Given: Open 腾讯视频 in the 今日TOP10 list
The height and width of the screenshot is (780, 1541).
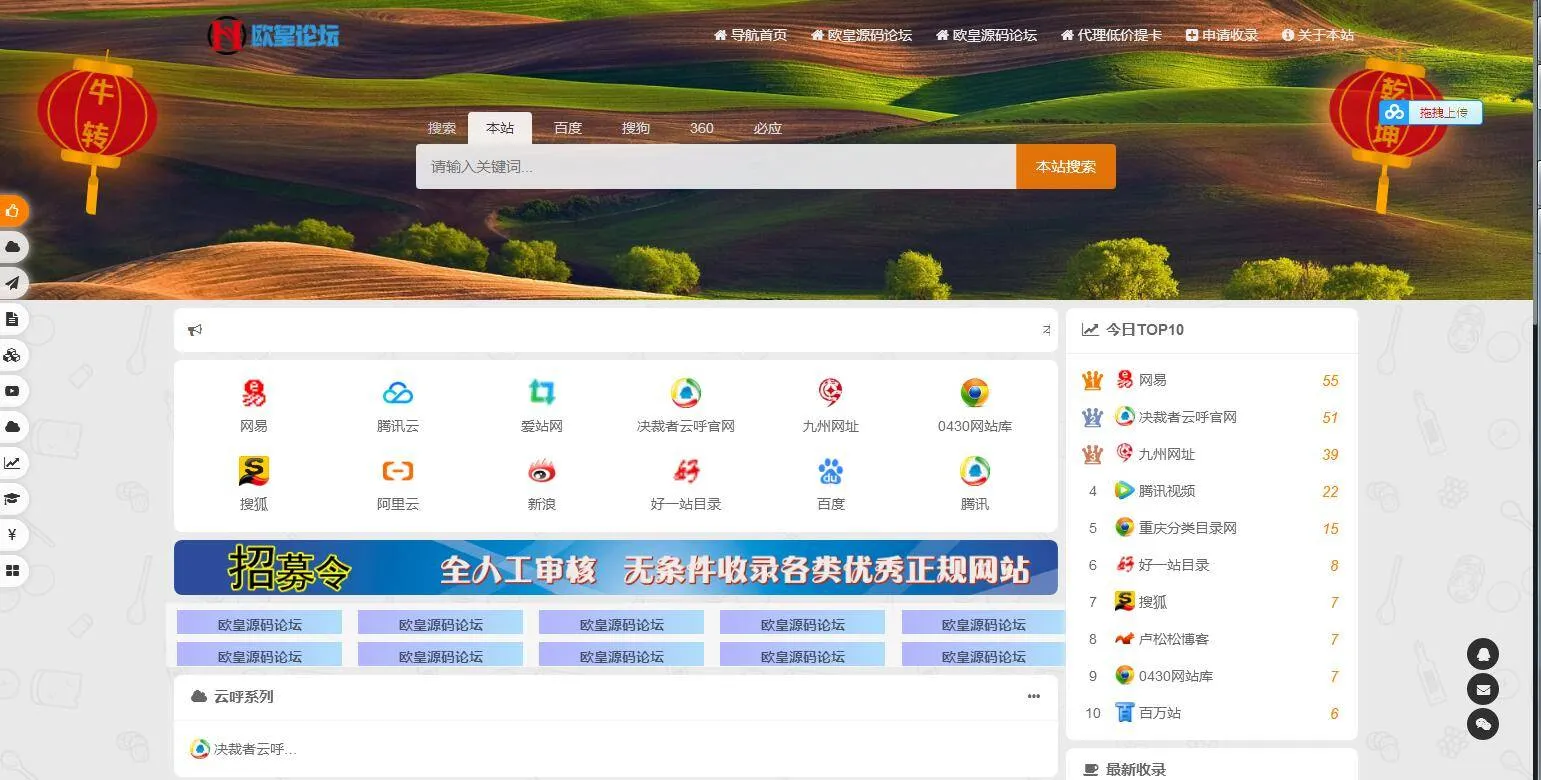Looking at the screenshot, I should 1167,491.
